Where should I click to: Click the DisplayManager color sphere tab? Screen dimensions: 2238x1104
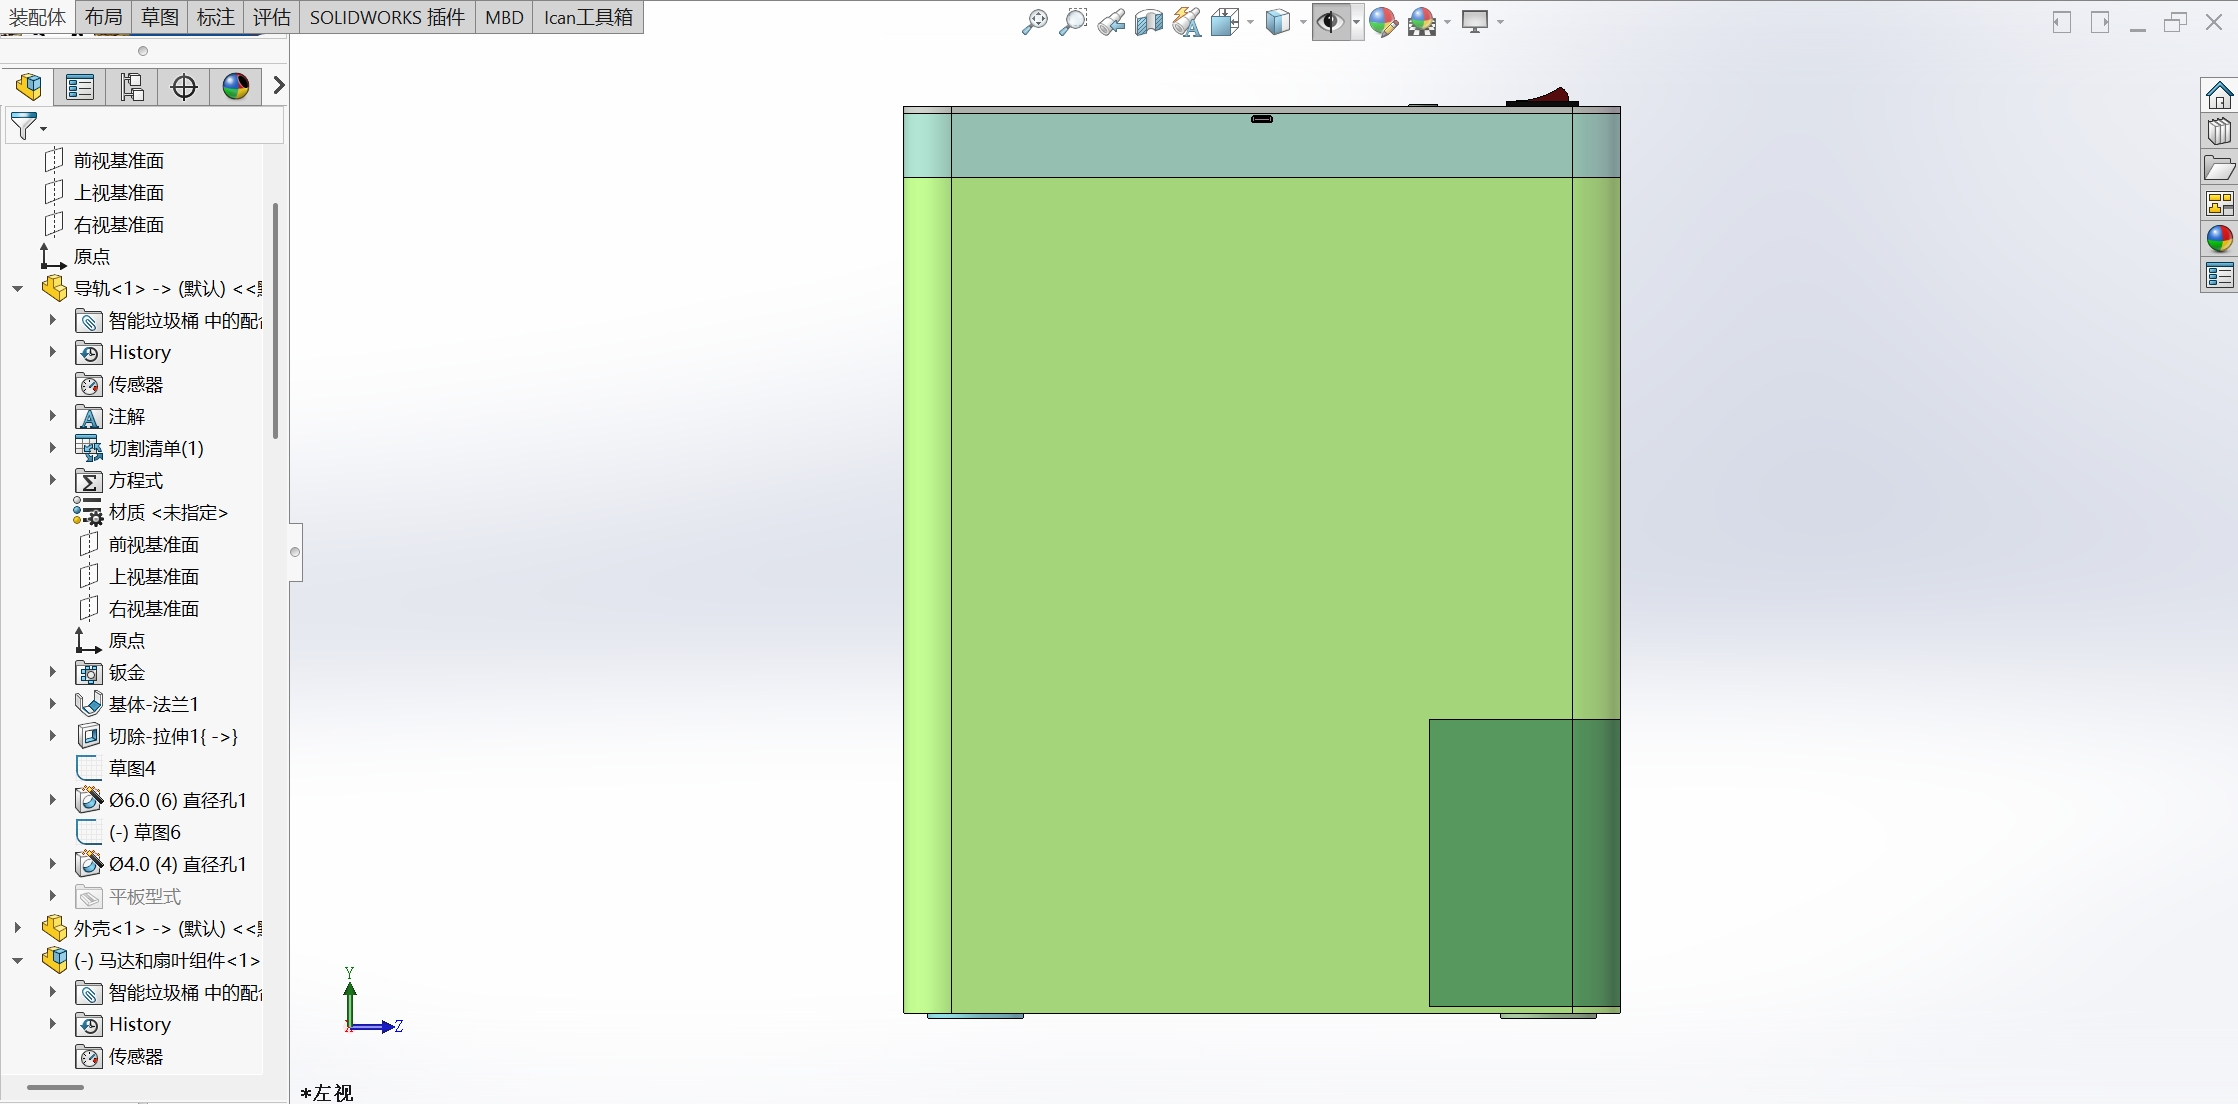click(236, 87)
